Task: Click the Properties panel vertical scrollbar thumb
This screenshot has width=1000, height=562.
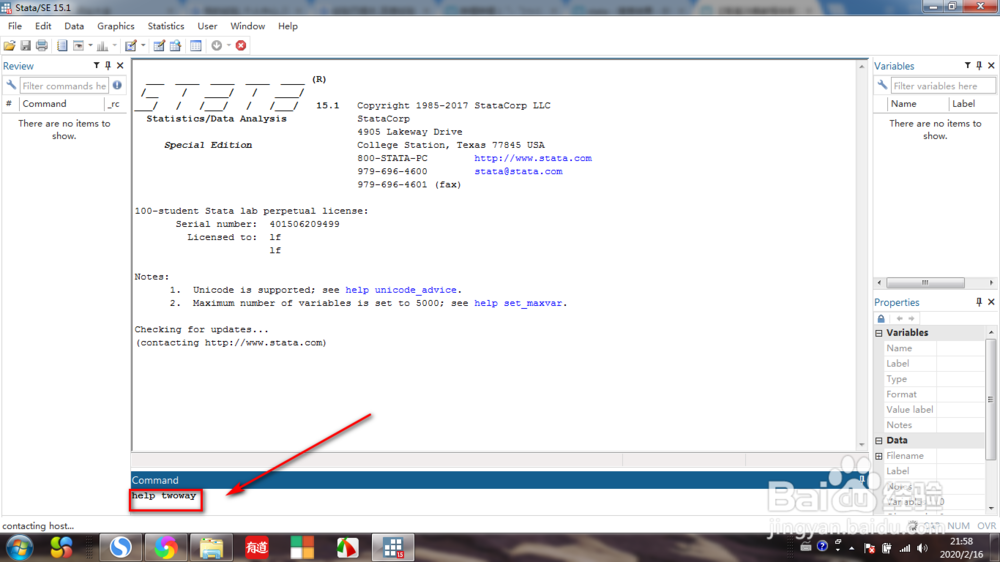Action: (x=990, y=399)
